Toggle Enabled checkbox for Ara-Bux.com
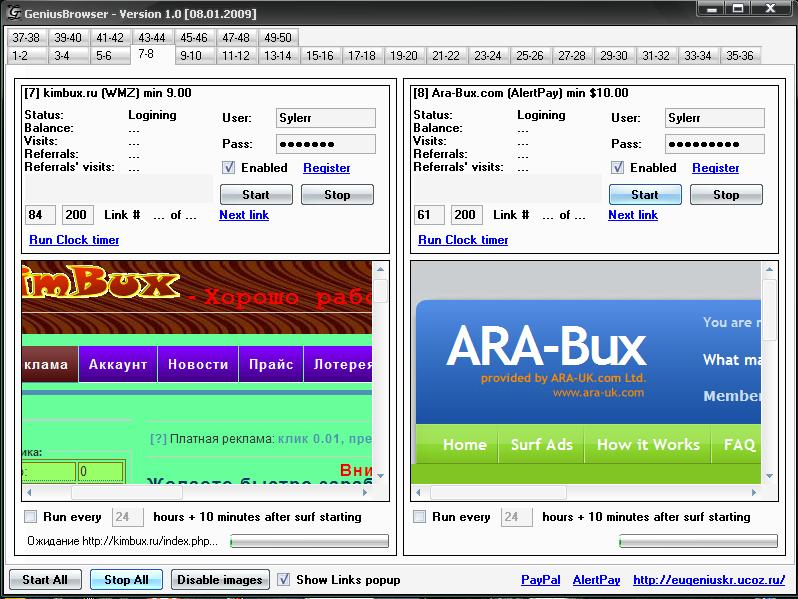 [x=617, y=167]
